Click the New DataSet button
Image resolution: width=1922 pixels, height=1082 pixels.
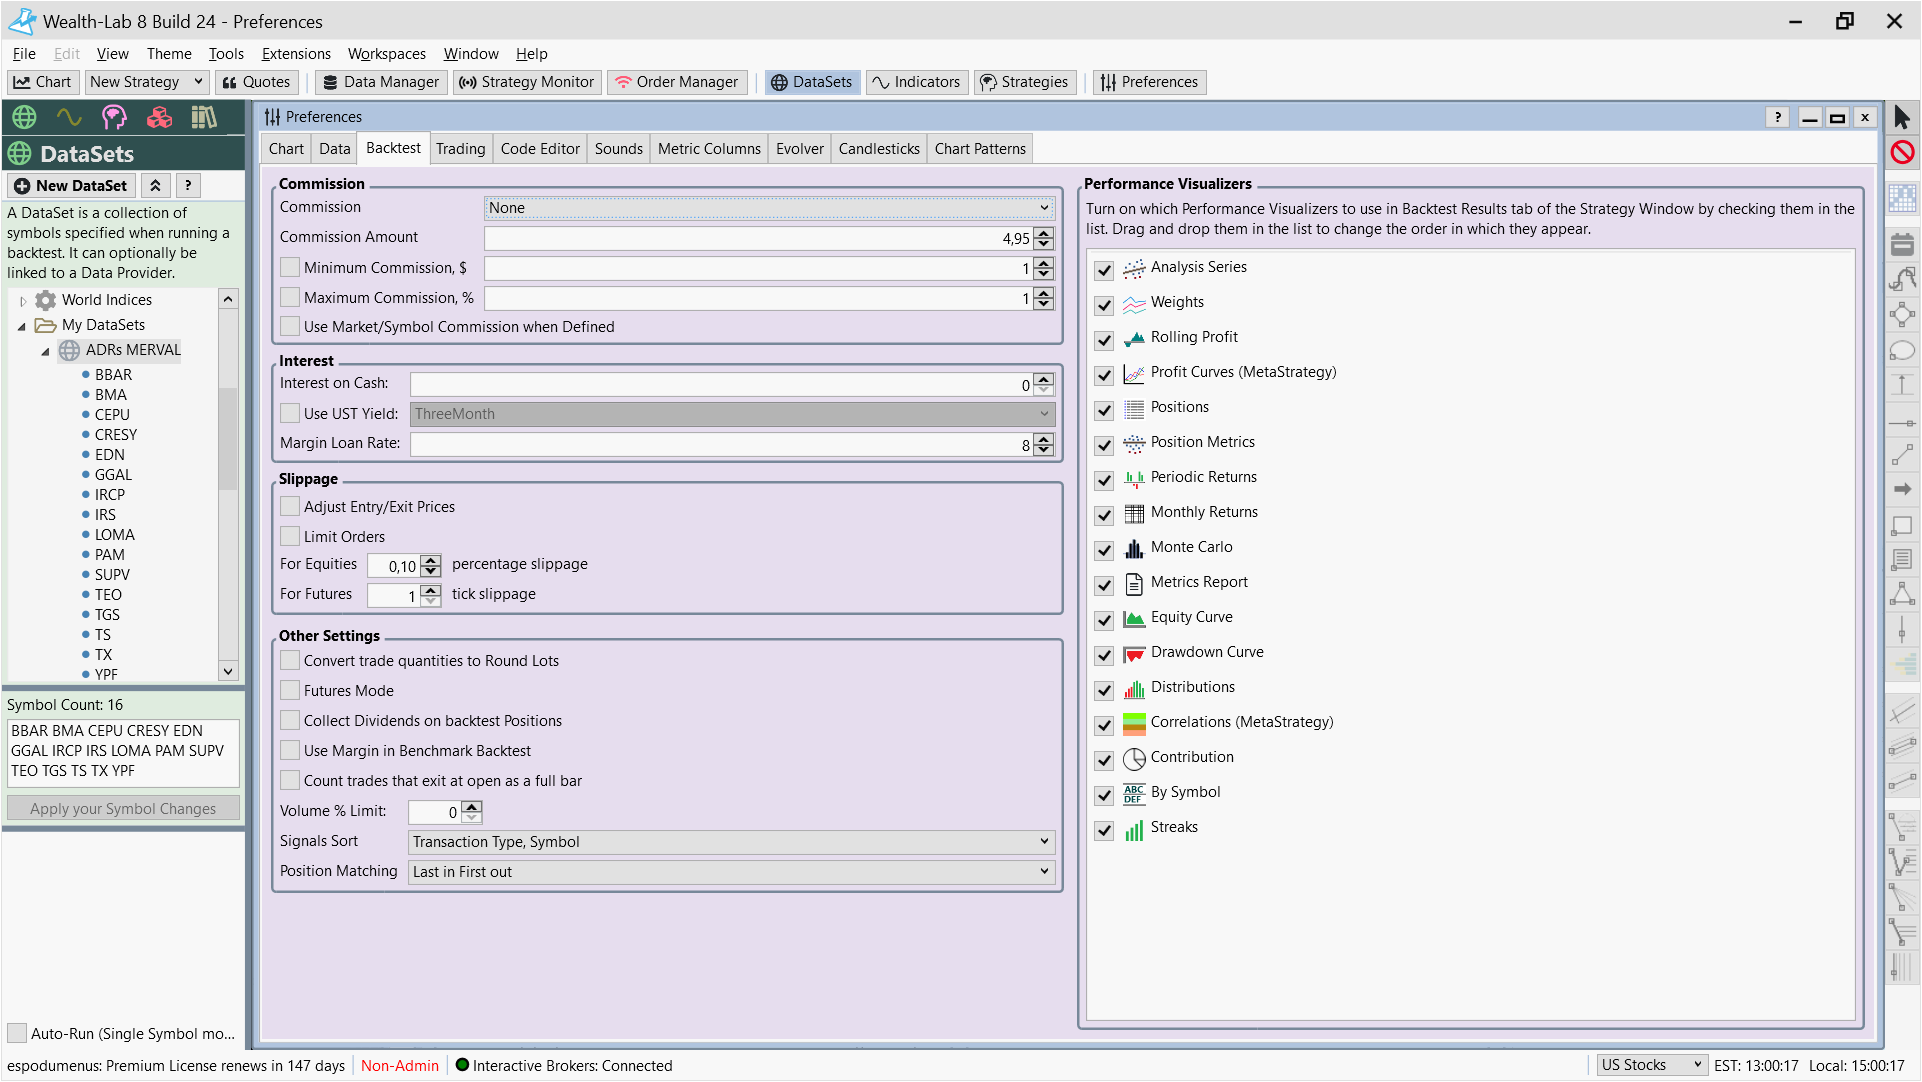coord(71,186)
